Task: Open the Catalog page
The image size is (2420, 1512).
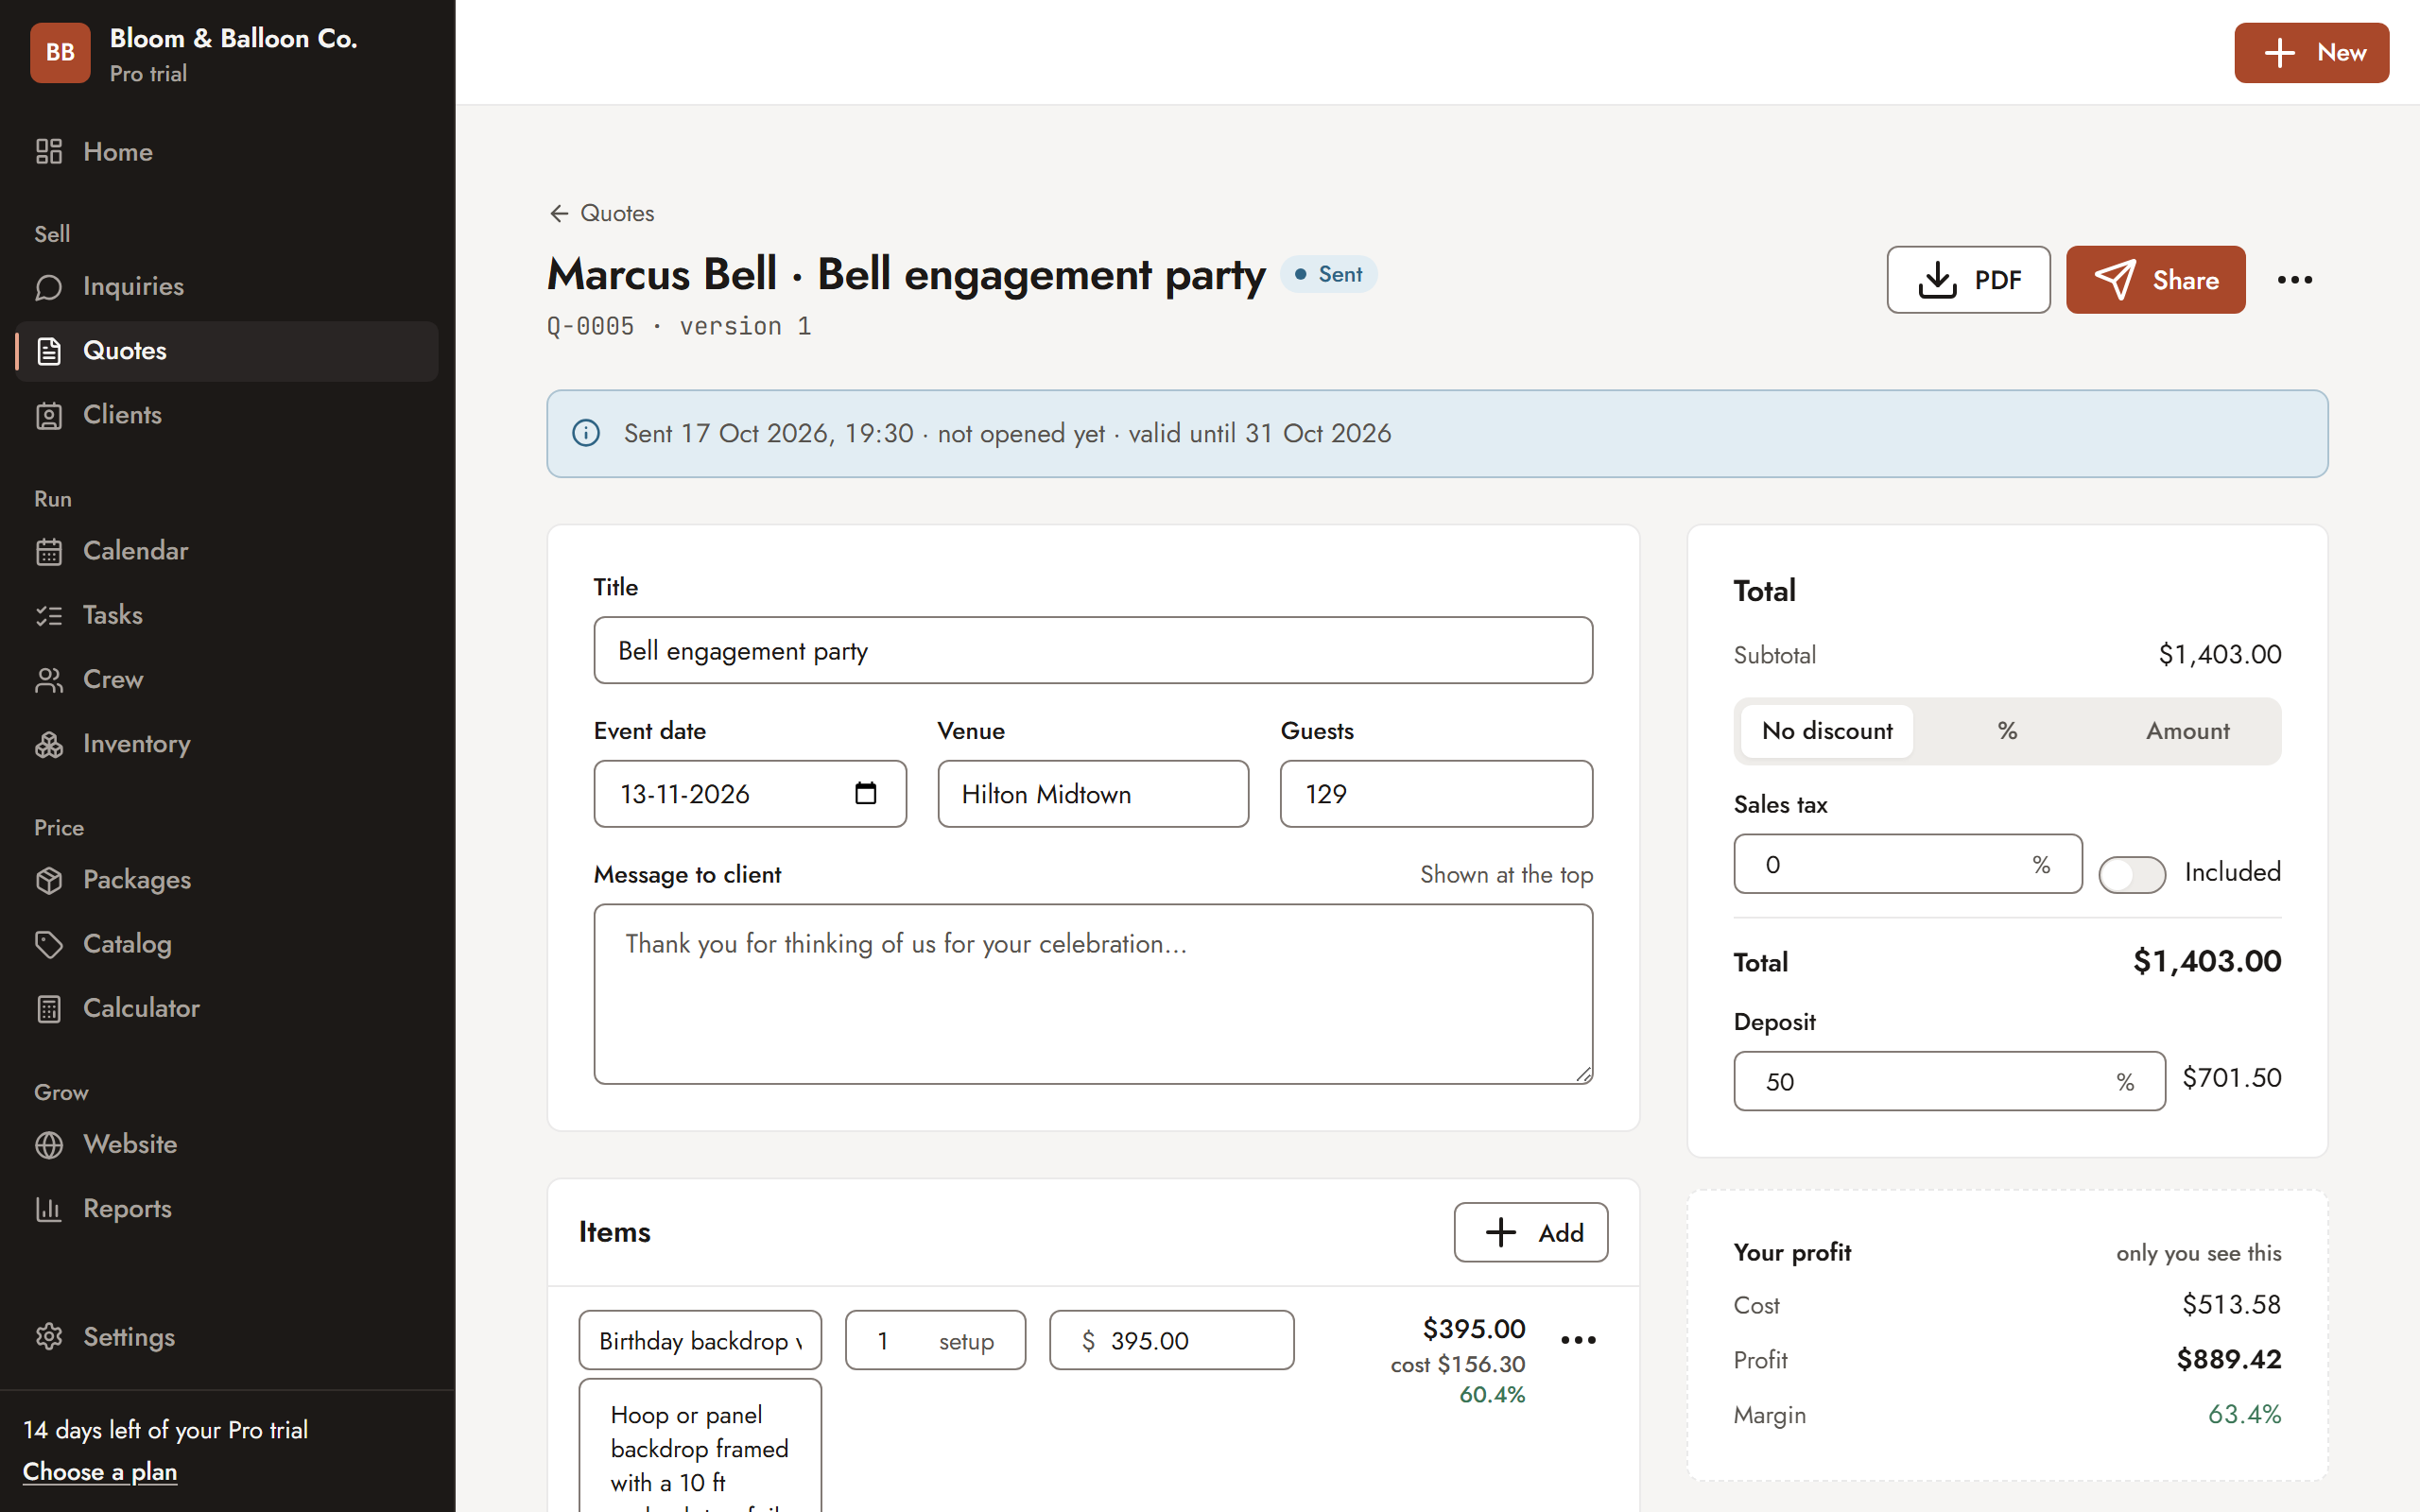Action: coord(227,944)
